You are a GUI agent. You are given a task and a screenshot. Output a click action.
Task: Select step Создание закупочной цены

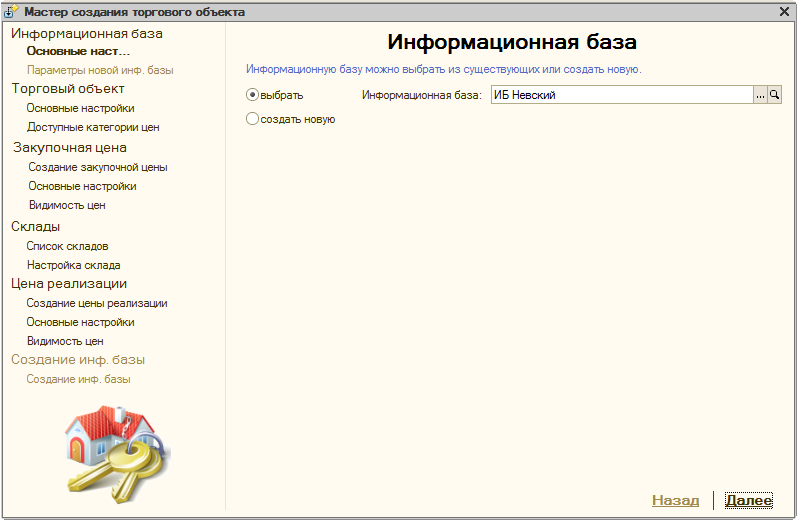(98, 167)
